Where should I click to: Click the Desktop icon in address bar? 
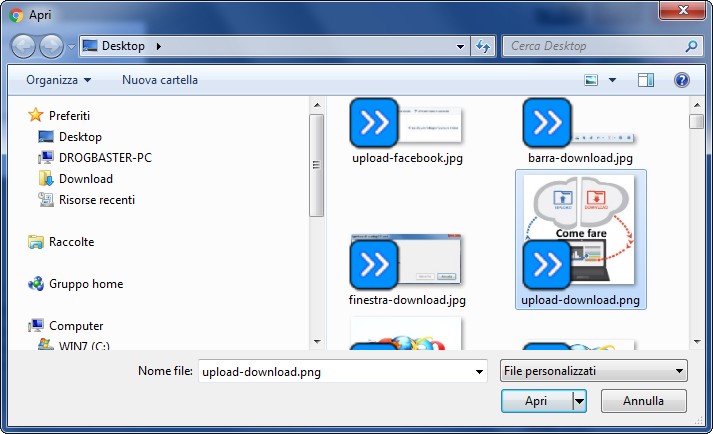(90, 45)
